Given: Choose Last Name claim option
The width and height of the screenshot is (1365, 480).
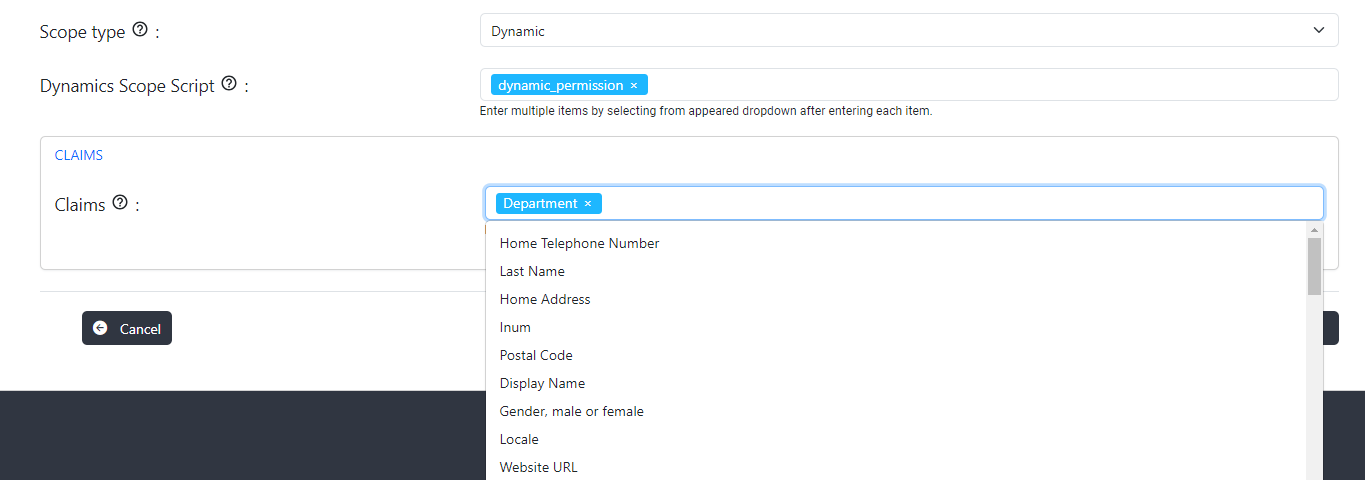Looking at the screenshot, I should (x=532, y=271).
